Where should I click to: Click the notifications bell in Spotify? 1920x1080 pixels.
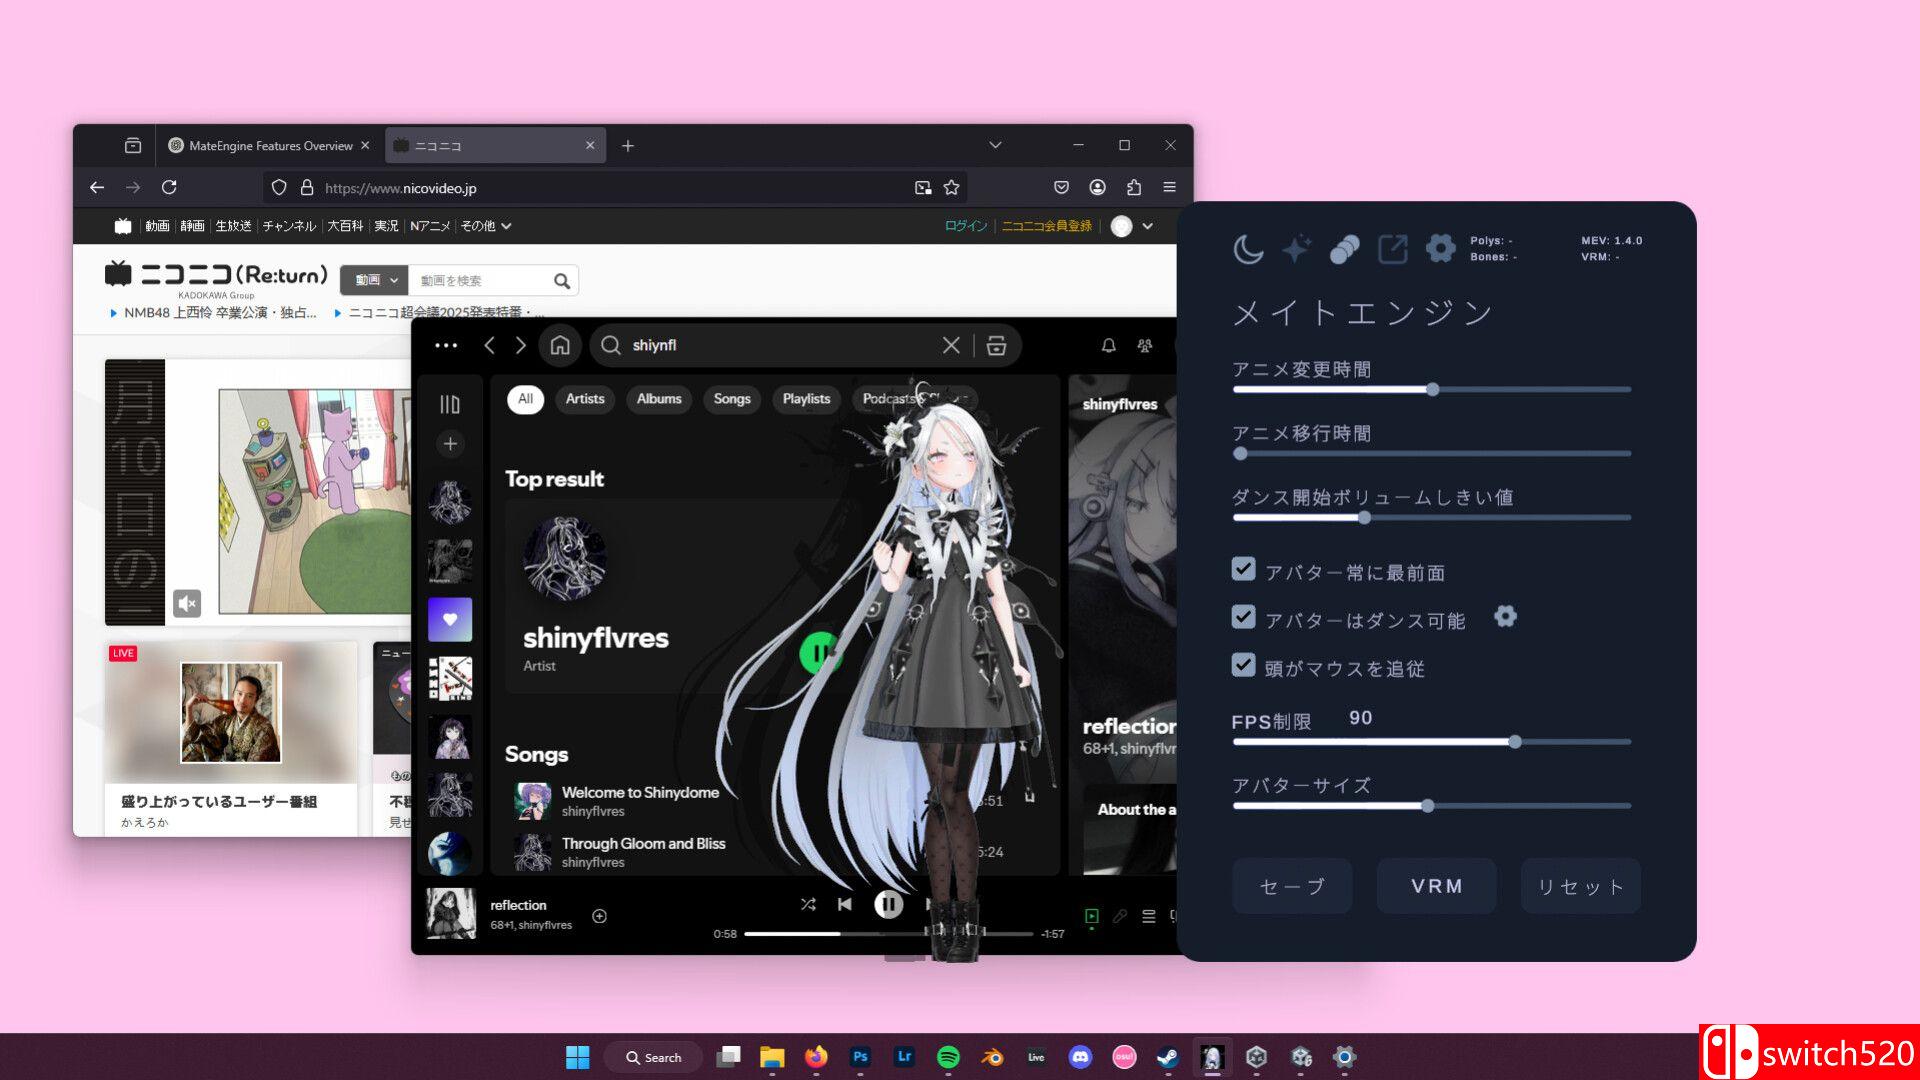coord(1108,345)
